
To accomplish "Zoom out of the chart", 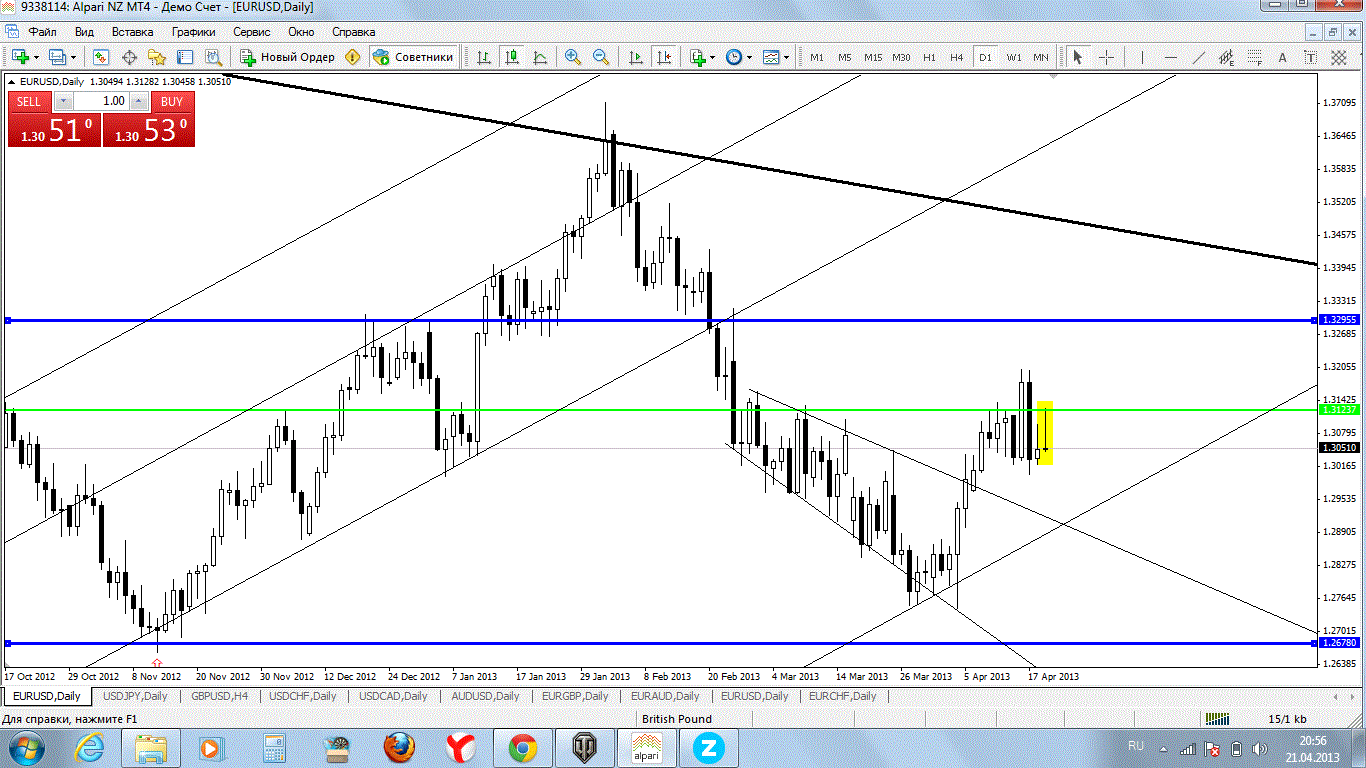I will point(601,57).
